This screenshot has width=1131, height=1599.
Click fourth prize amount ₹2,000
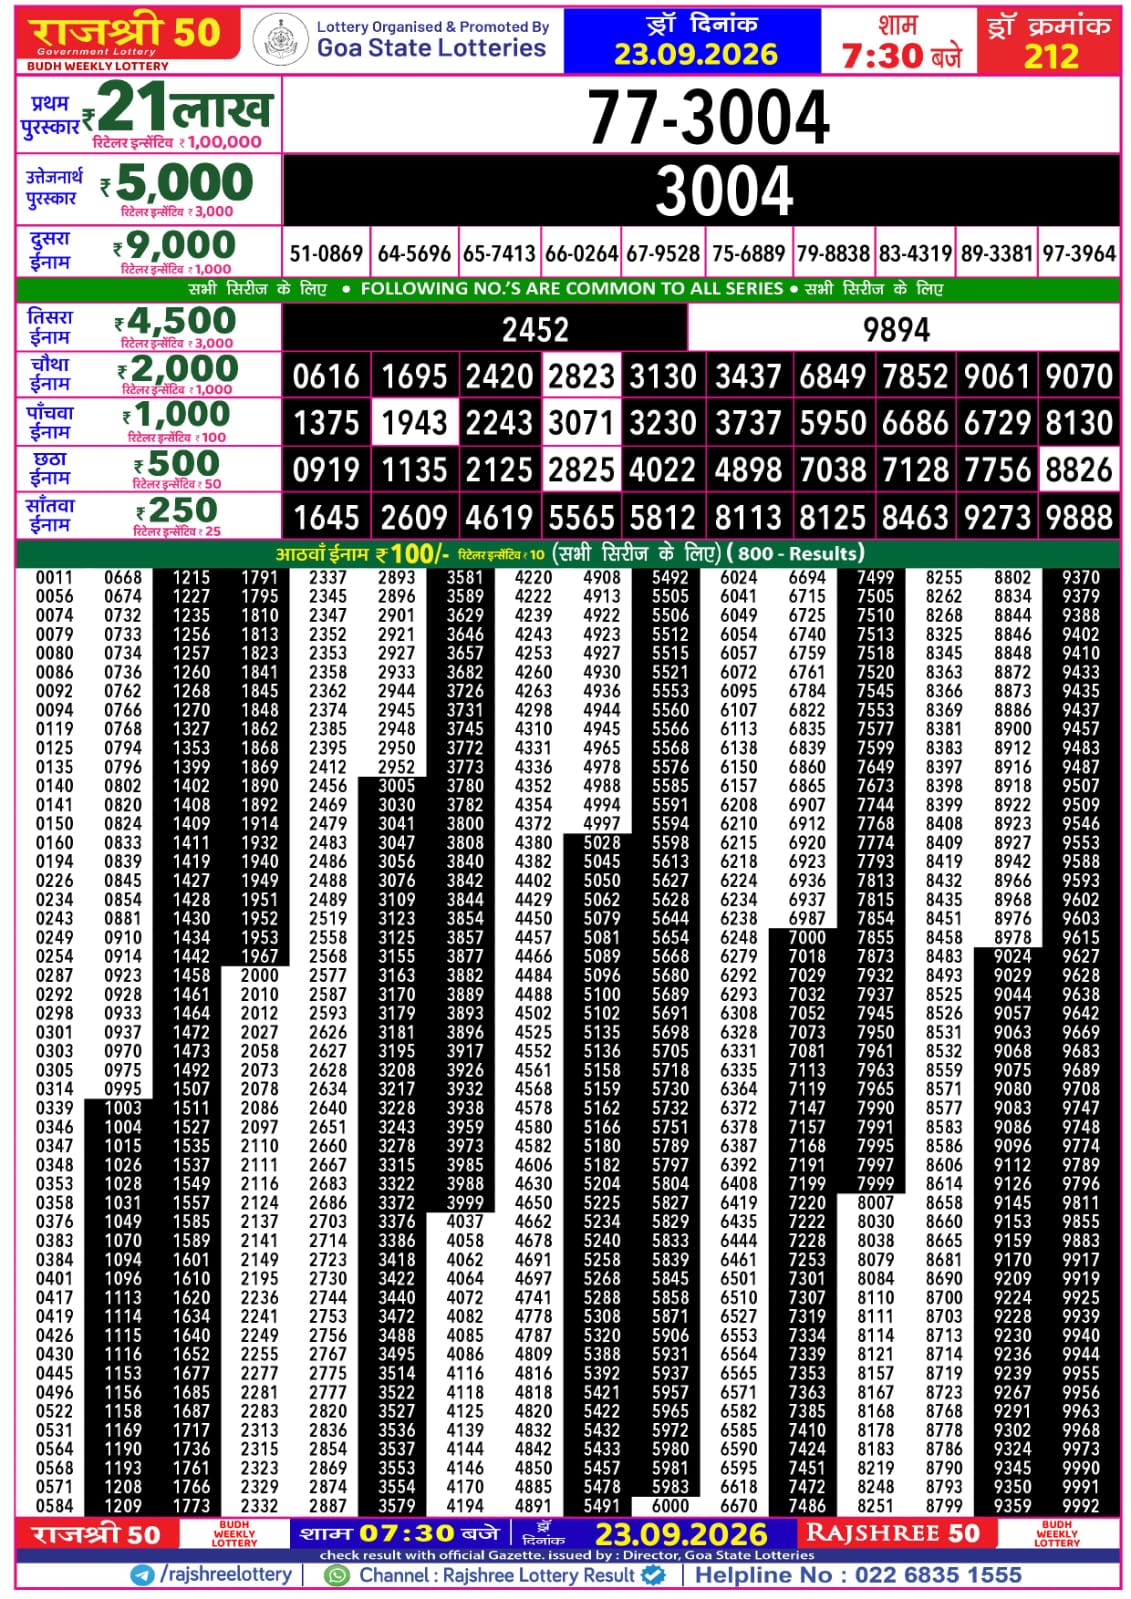point(178,368)
